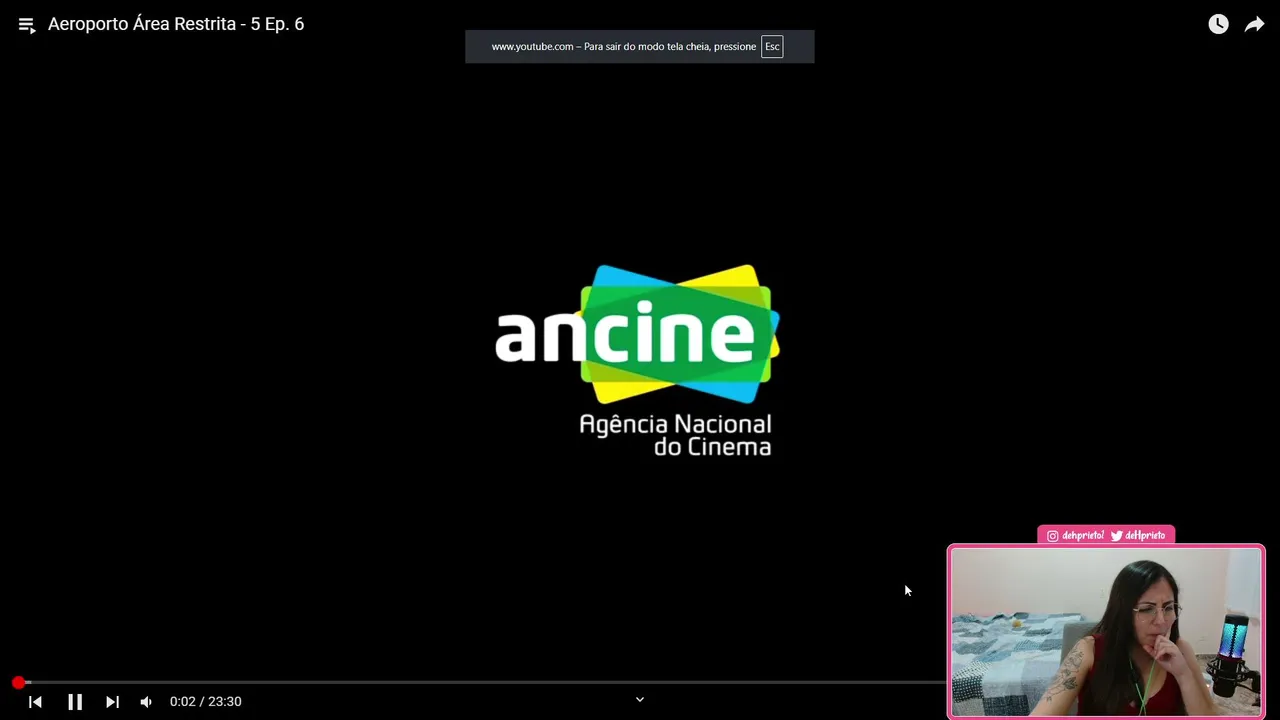Click the Twitter handle on webcam banner
The image size is (1280, 720).
point(1138,536)
